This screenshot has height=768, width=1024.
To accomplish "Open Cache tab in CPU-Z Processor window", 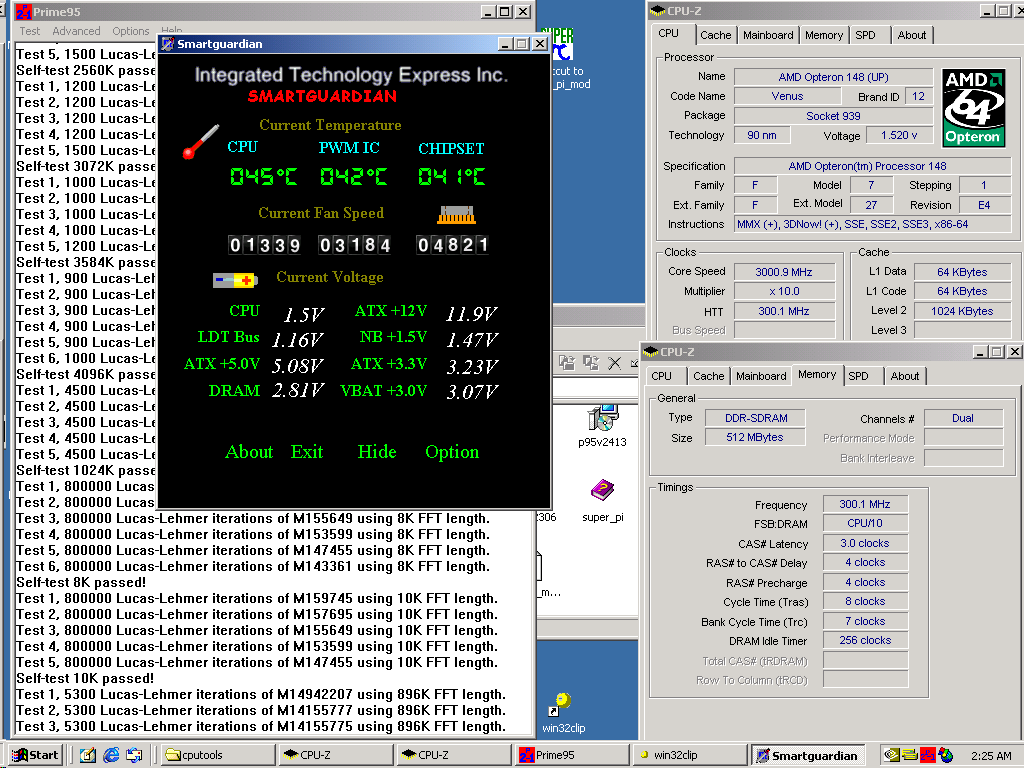I will pos(716,35).
